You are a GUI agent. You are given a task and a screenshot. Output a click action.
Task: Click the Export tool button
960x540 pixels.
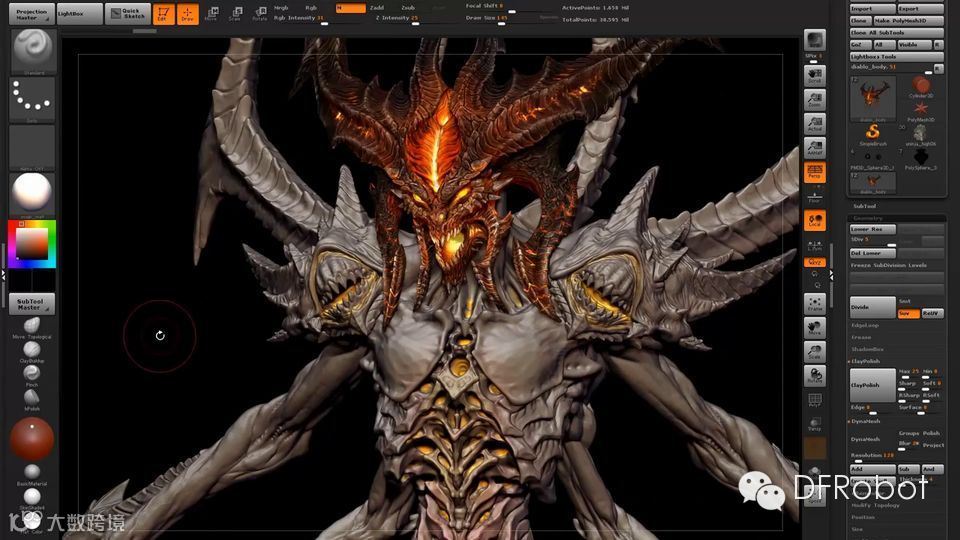[x=920, y=9]
